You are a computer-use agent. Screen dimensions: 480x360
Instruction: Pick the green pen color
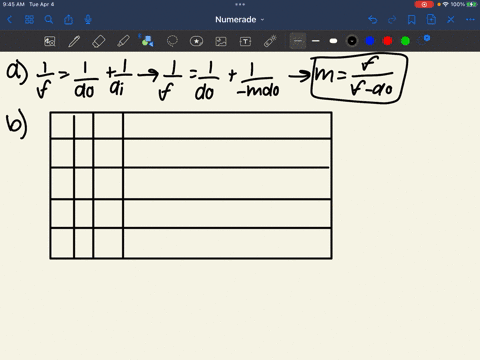point(405,41)
